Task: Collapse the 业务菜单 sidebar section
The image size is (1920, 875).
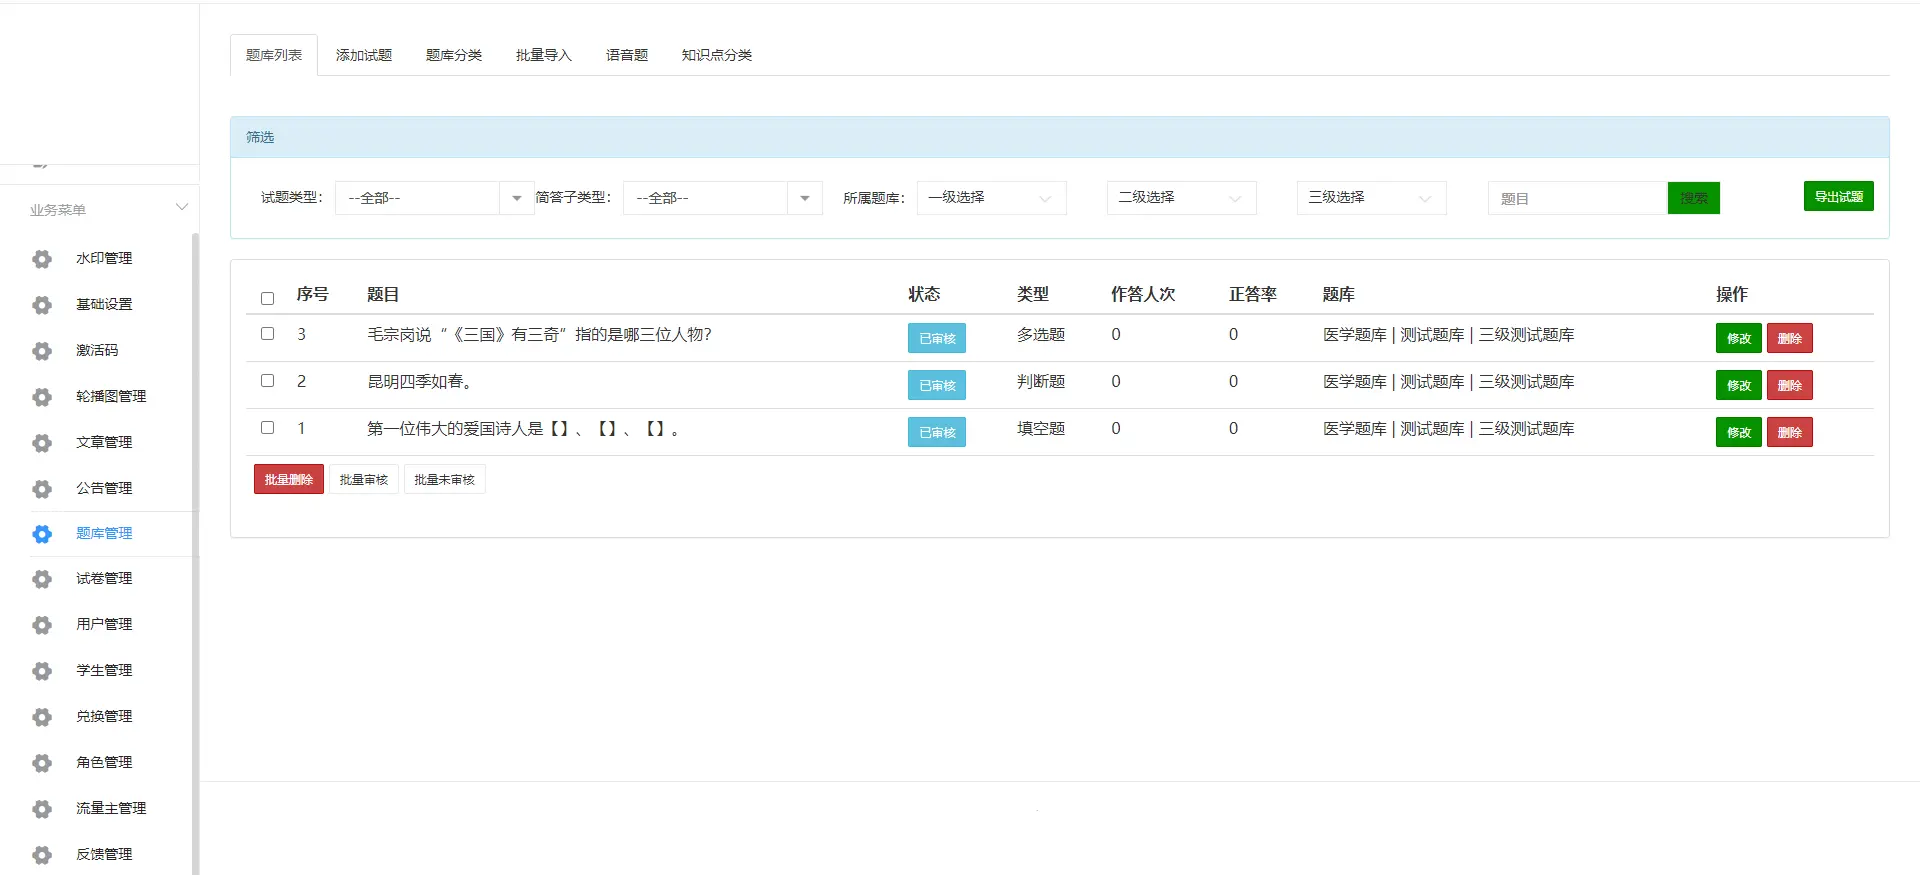Action: click(x=181, y=208)
